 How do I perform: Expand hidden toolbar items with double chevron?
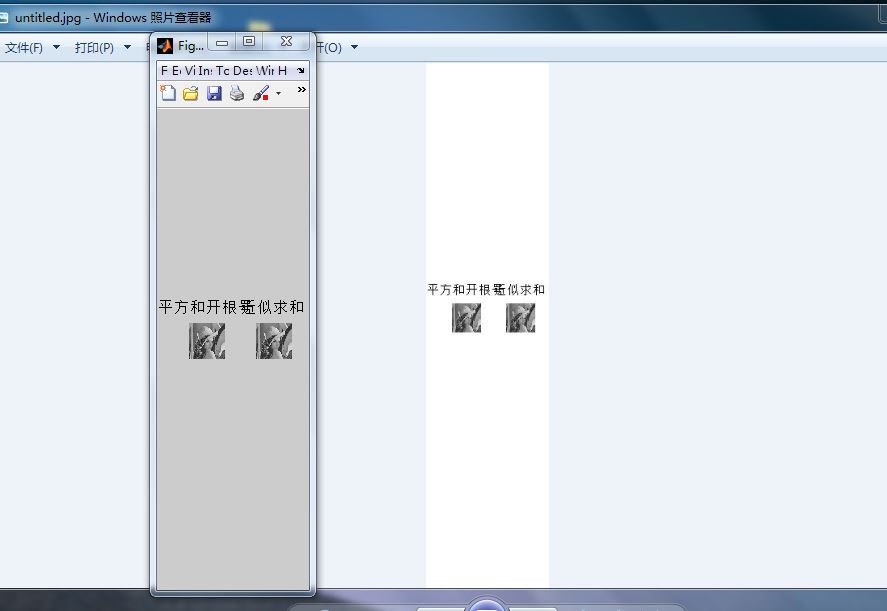coord(301,90)
